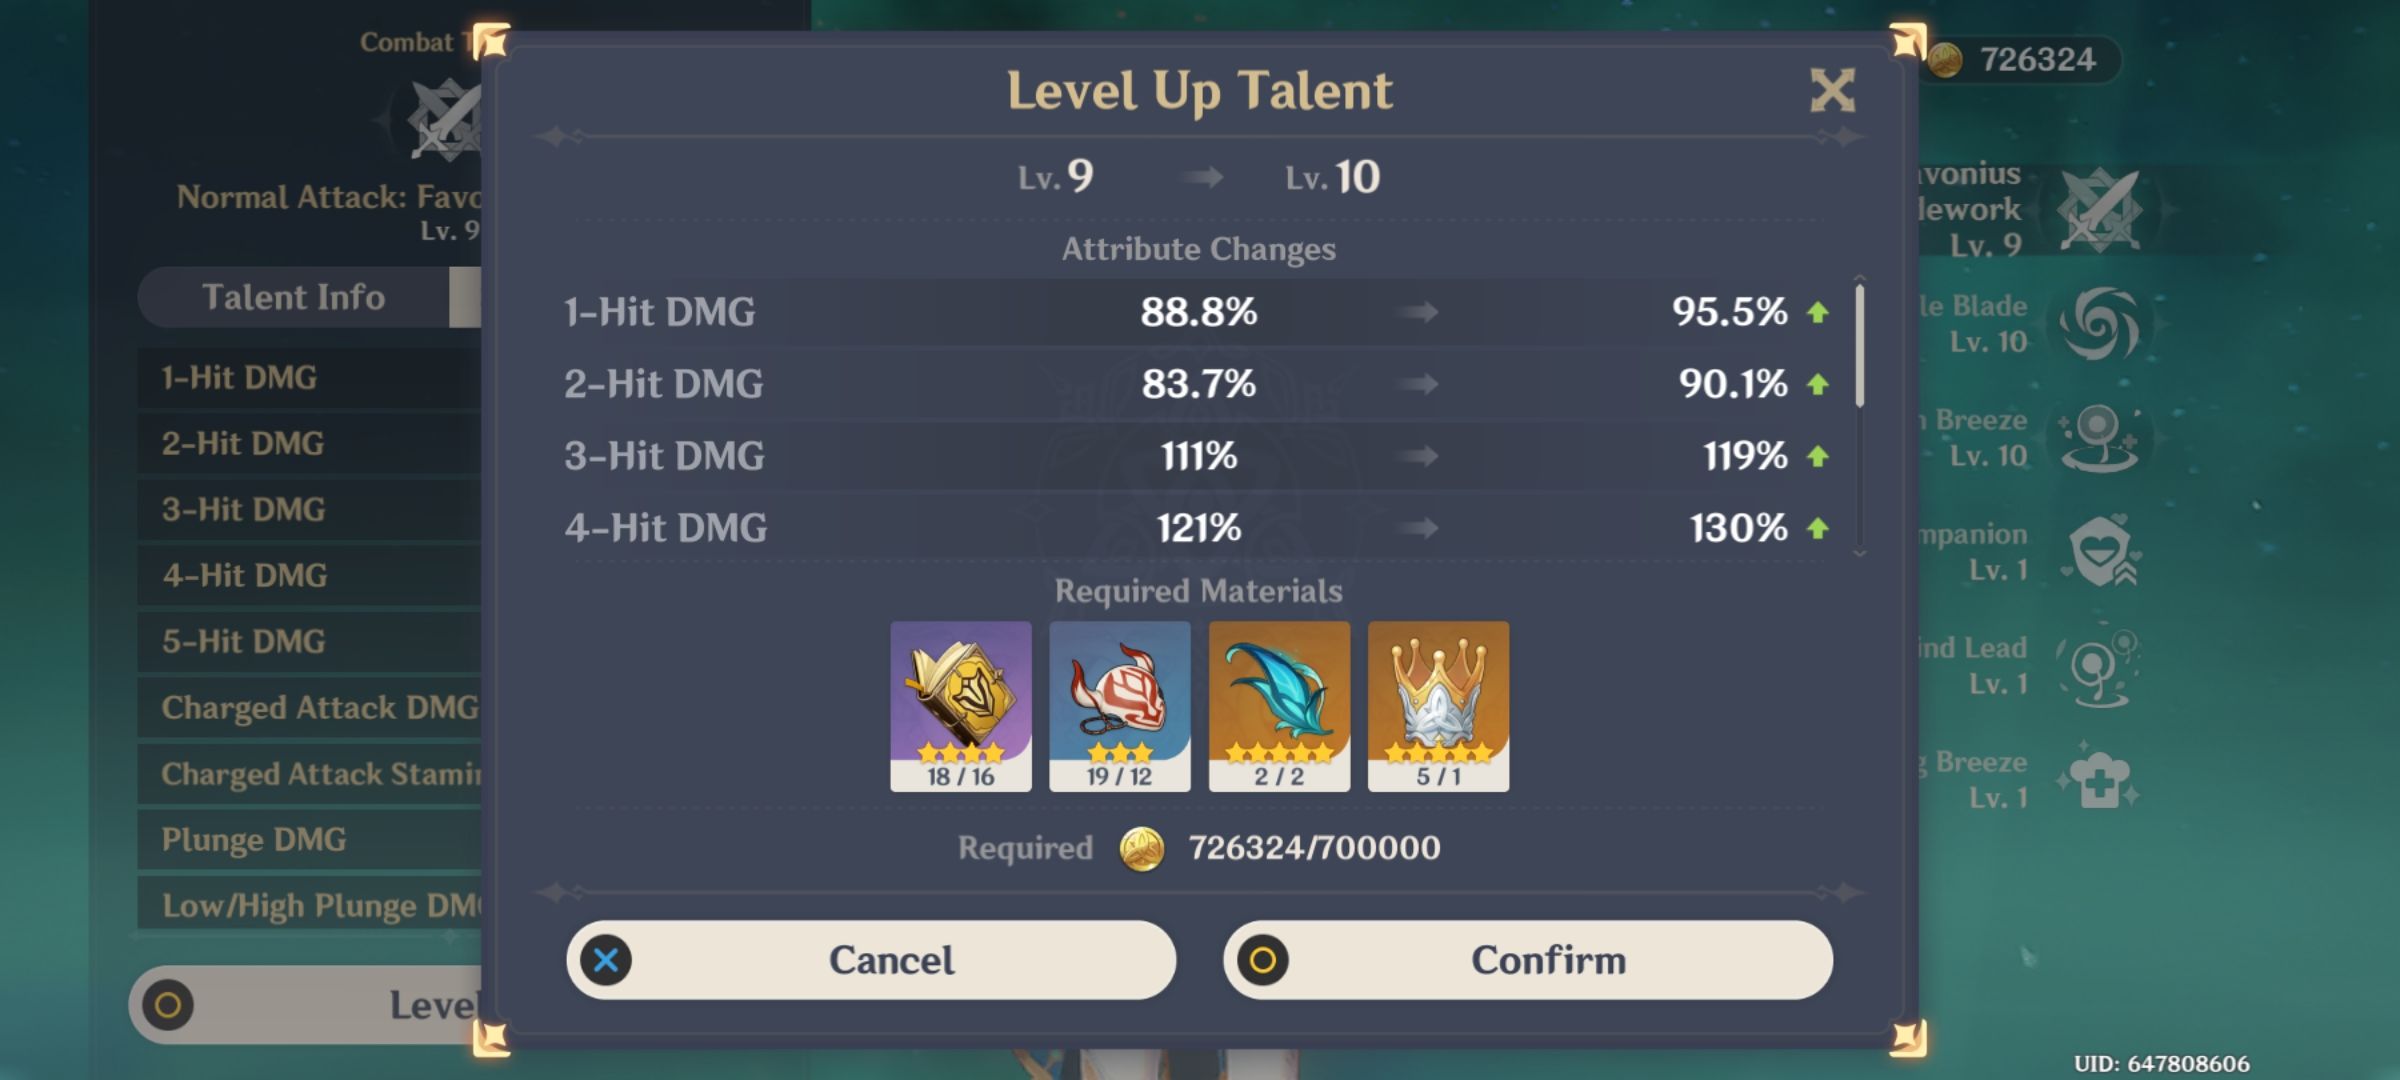Screen dimensions: 2400x1080
Task: Click the wind lead dandelion passive icon
Action: (x=2099, y=666)
